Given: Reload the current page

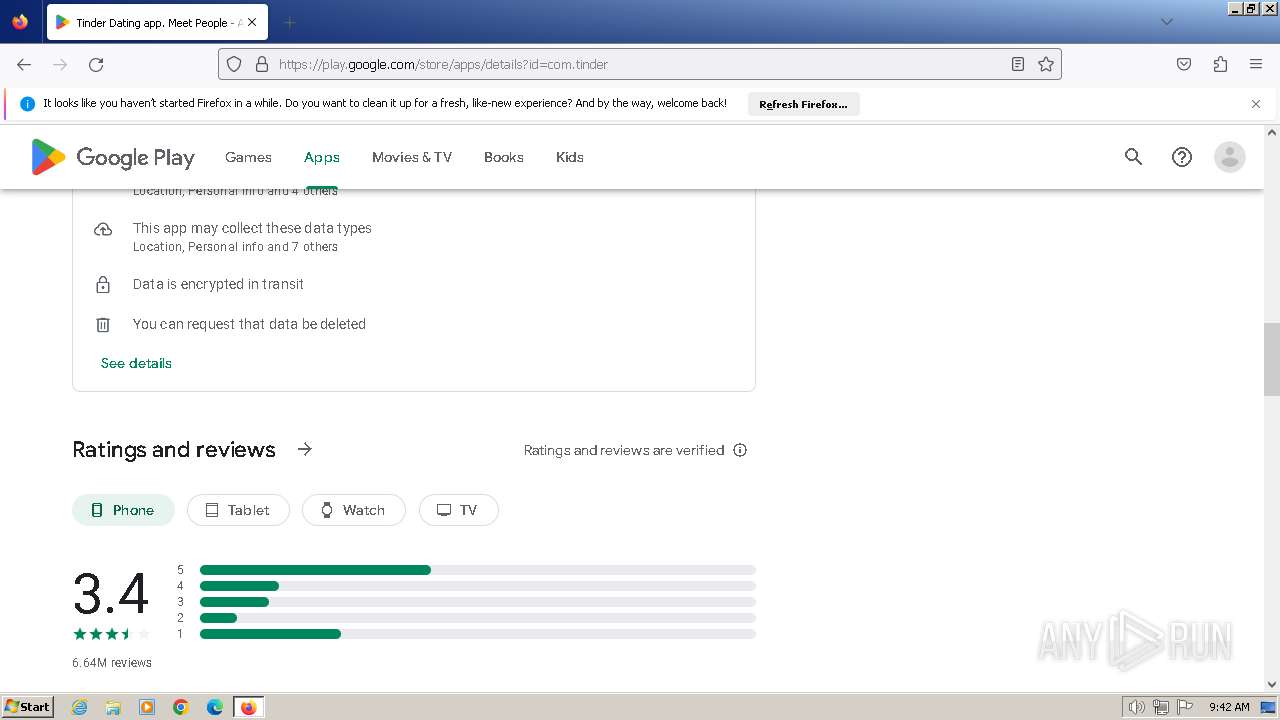Looking at the screenshot, I should pos(96,64).
